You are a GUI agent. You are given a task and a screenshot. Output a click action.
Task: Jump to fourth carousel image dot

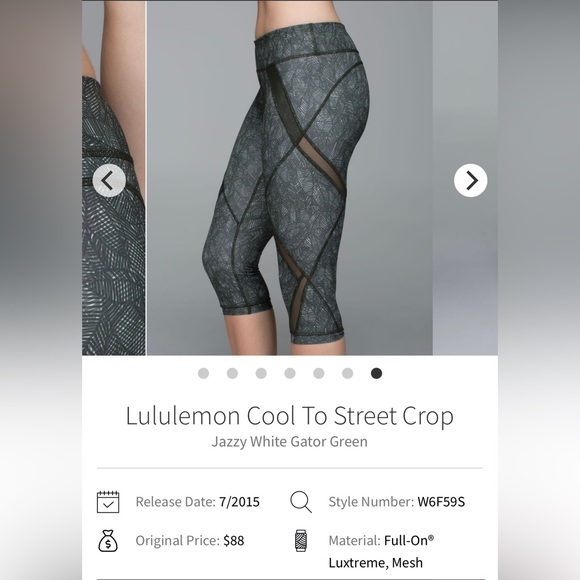(x=290, y=373)
